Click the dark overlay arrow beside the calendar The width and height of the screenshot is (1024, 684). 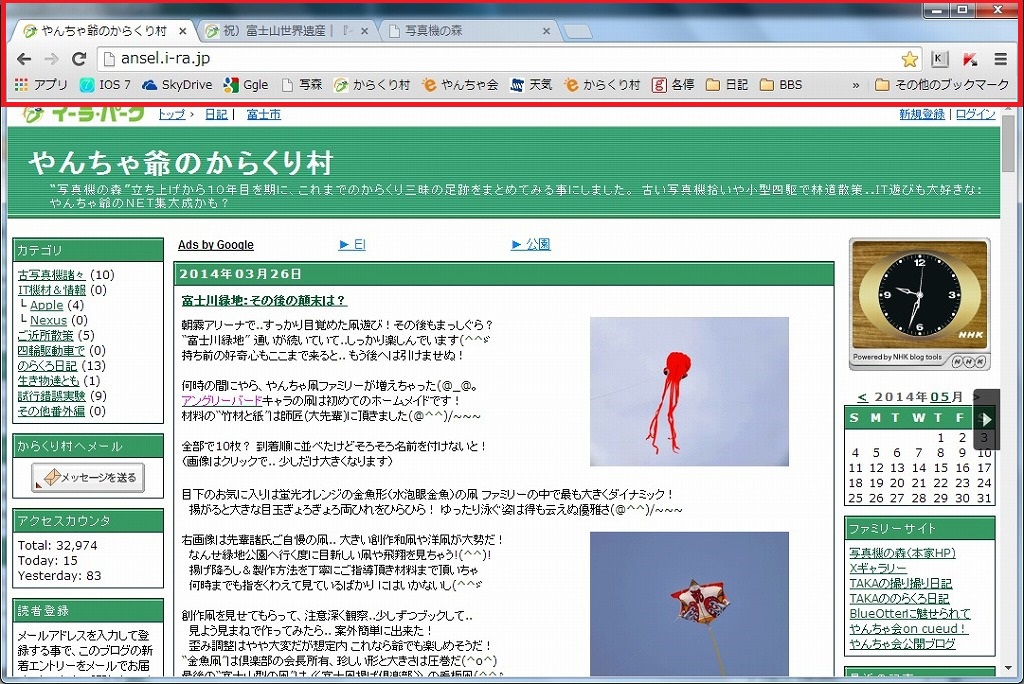[987, 419]
